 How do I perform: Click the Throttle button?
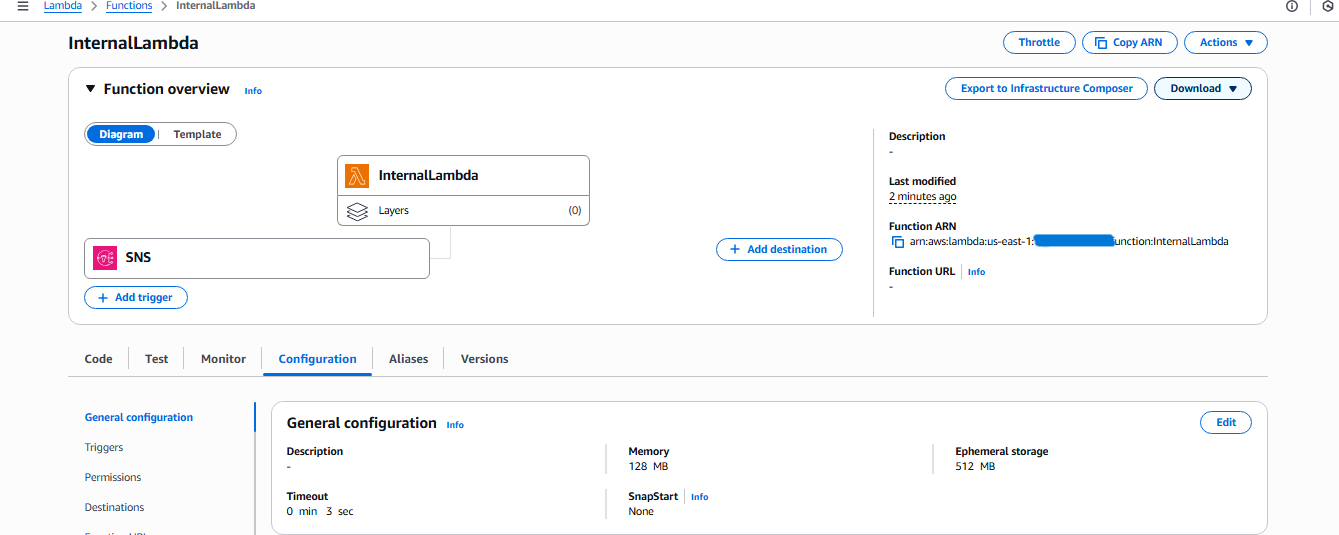pyautogui.click(x=1039, y=43)
